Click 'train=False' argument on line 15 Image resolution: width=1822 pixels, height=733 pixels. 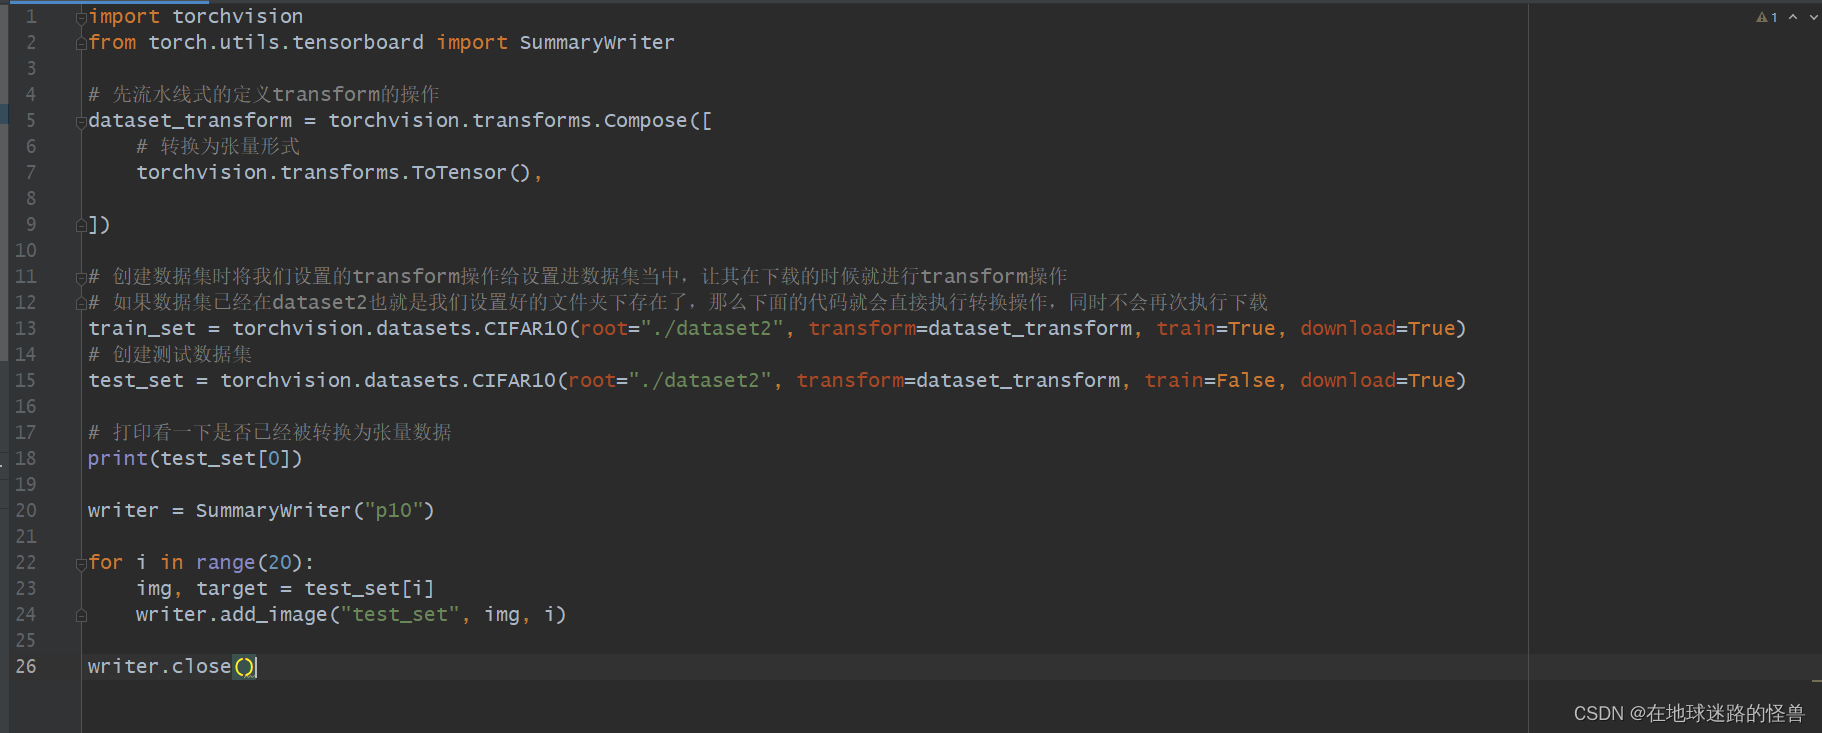(1210, 380)
